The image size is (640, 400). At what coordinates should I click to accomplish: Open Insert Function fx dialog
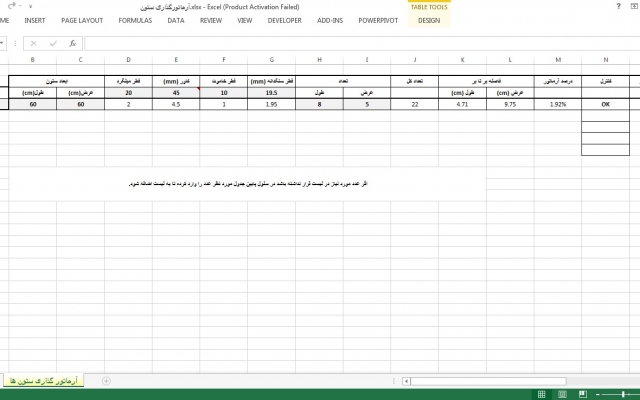(x=73, y=43)
